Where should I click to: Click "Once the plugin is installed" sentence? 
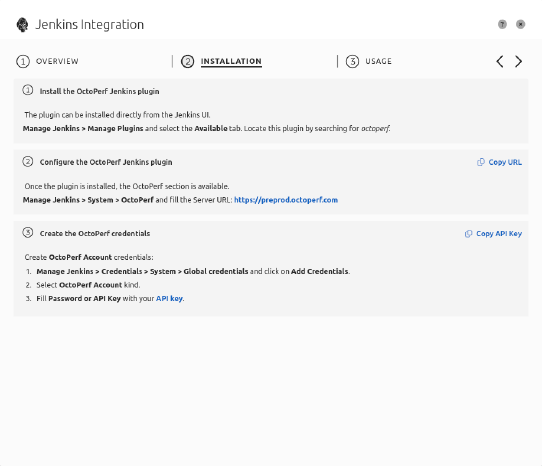coord(127,186)
